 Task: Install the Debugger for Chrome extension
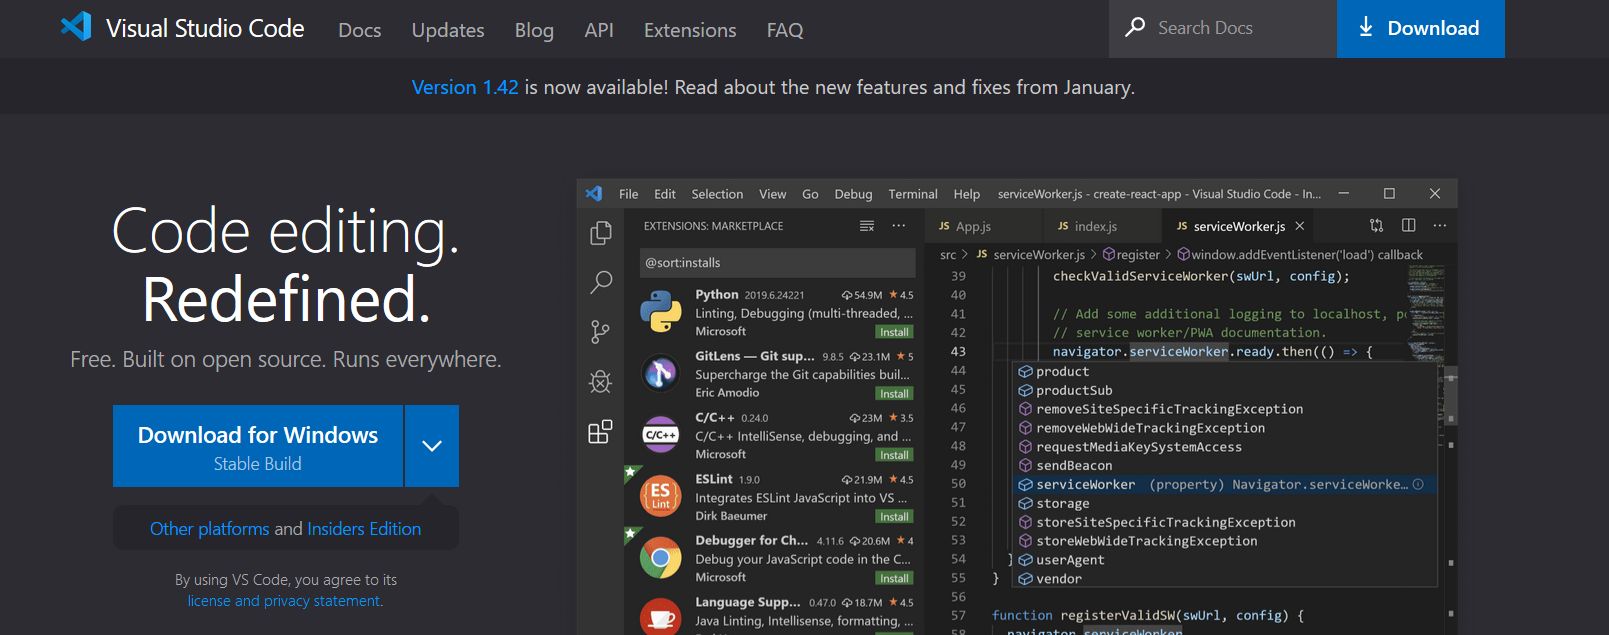click(x=894, y=578)
